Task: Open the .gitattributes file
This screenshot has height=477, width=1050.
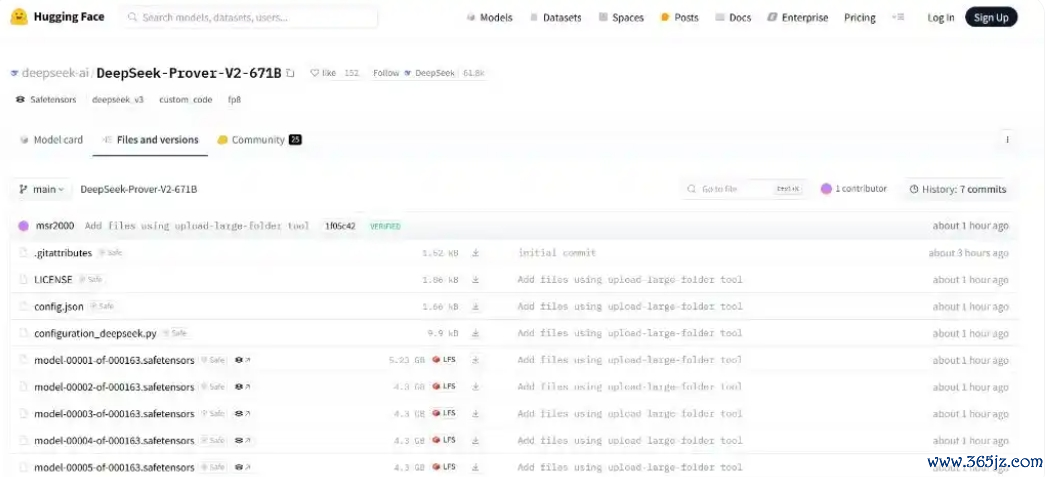Action: 63,253
